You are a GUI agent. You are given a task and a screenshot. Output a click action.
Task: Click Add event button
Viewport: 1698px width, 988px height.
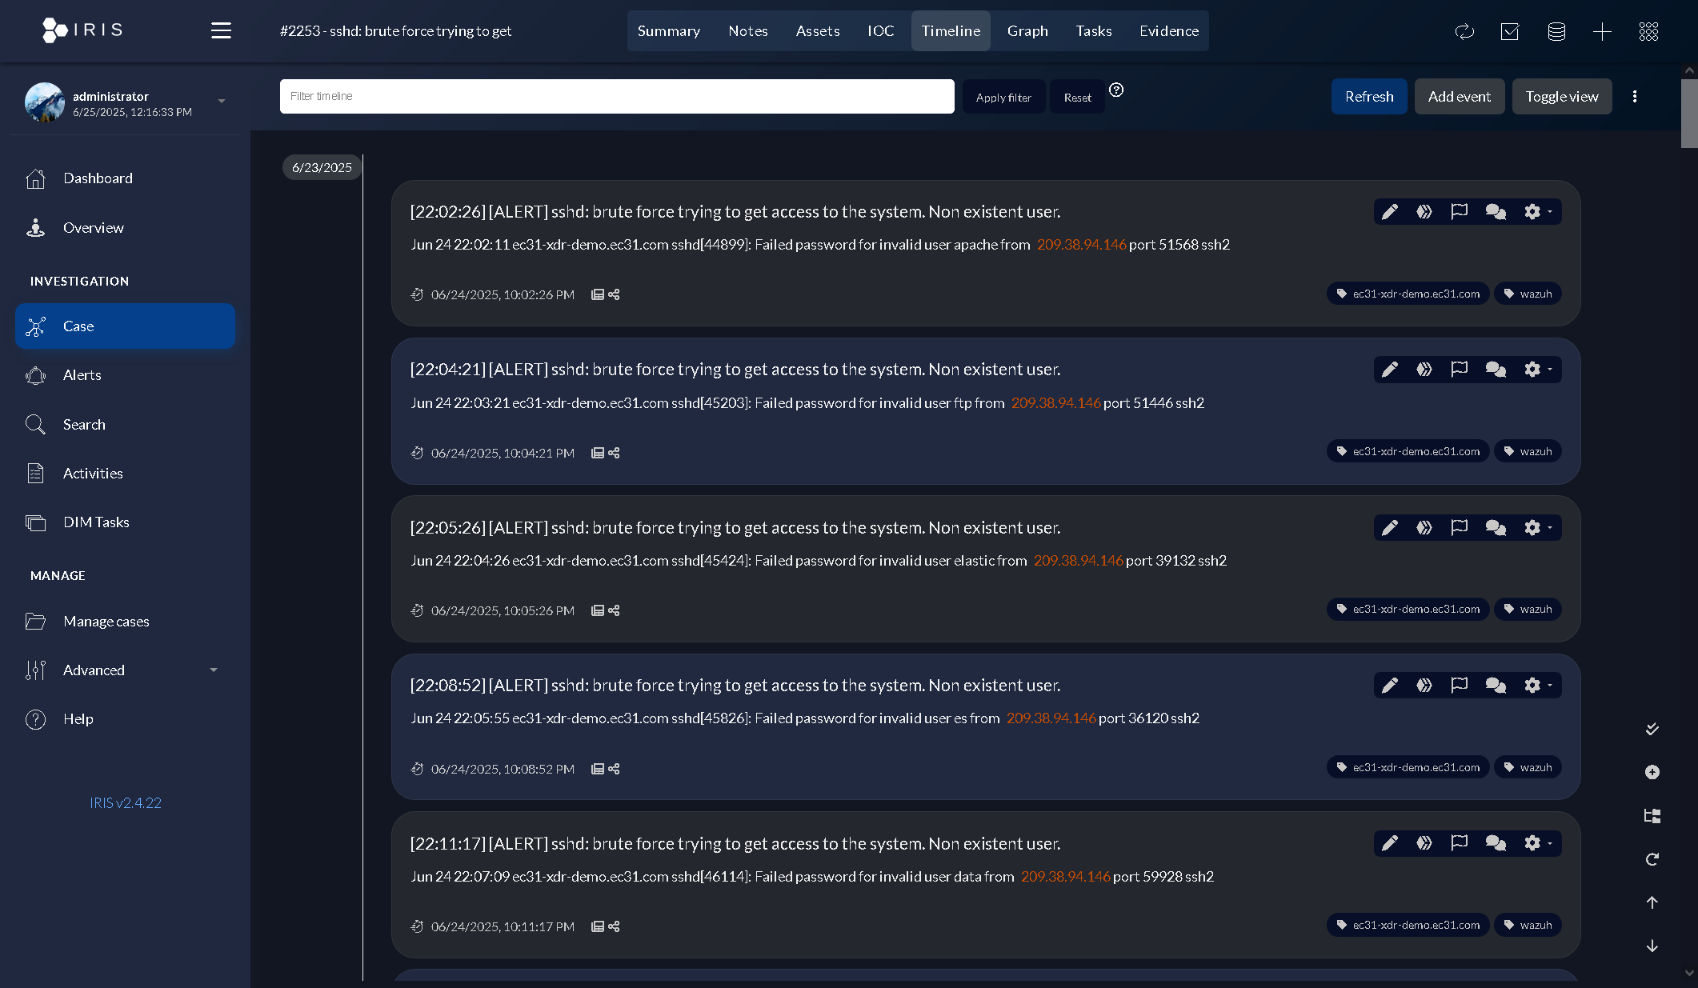click(1459, 97)
